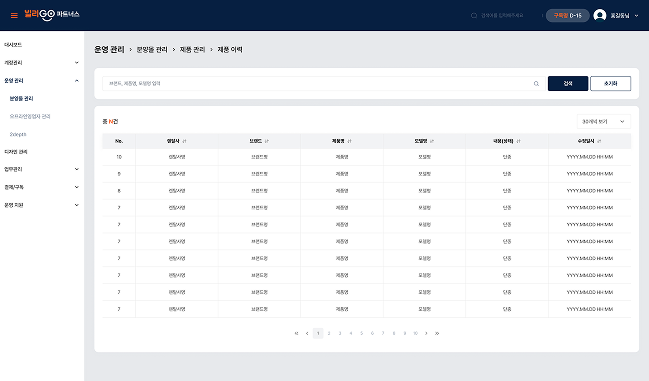Go to page 10 in pagination
649x381 pixels.
coord(415,333)
